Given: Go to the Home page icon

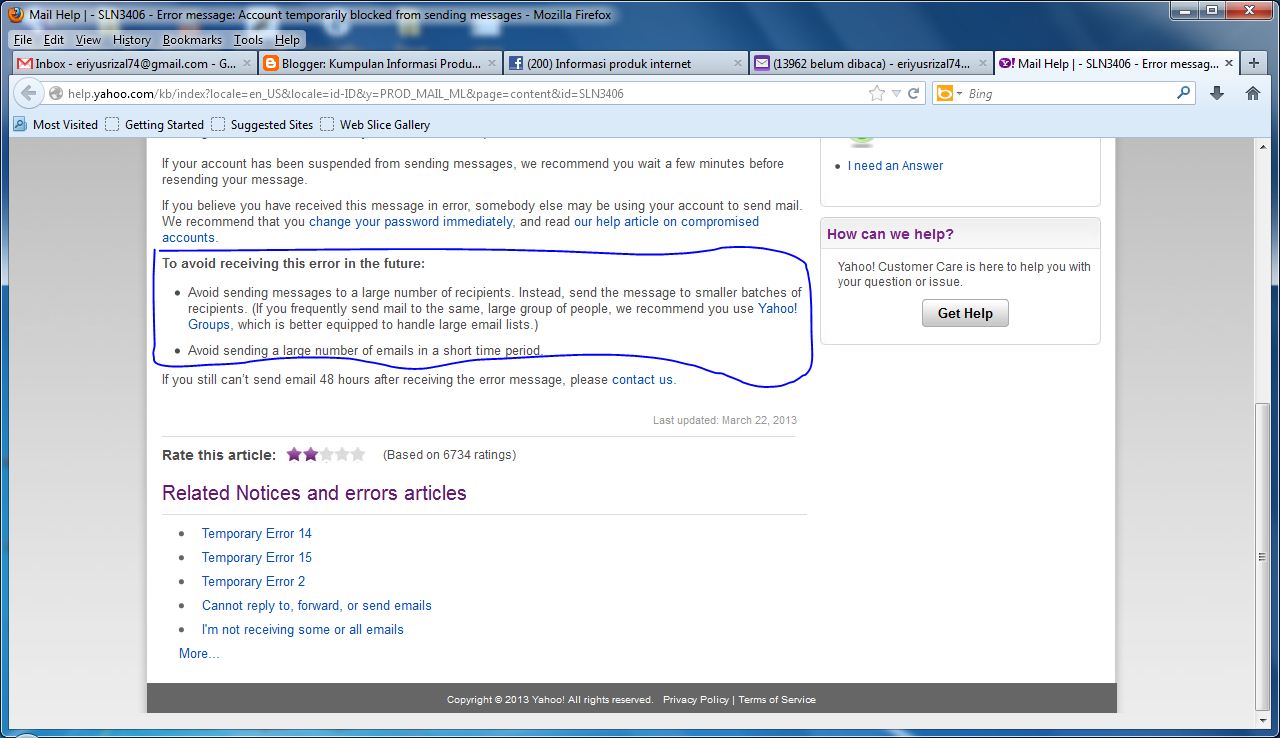Looking at the screenshot, I should (1252, 93).
